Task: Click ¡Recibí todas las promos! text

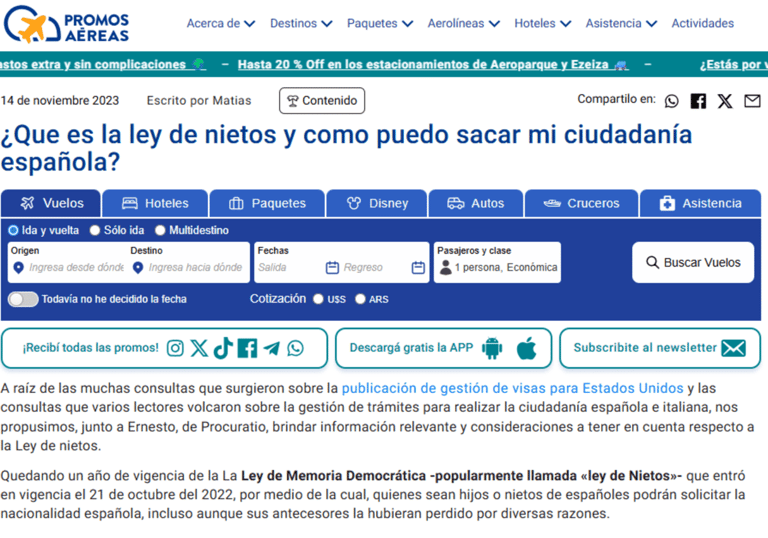Action: tap(91, 348)
